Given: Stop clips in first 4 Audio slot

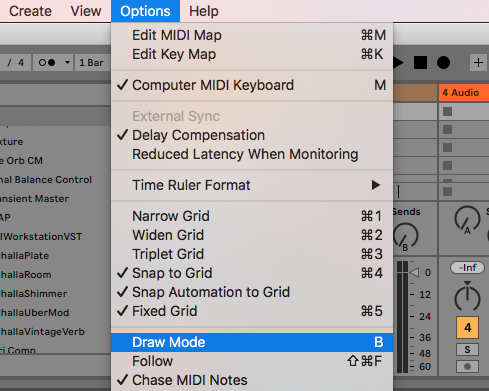Looking at the screenshot, I should click(x=447, y=111).
